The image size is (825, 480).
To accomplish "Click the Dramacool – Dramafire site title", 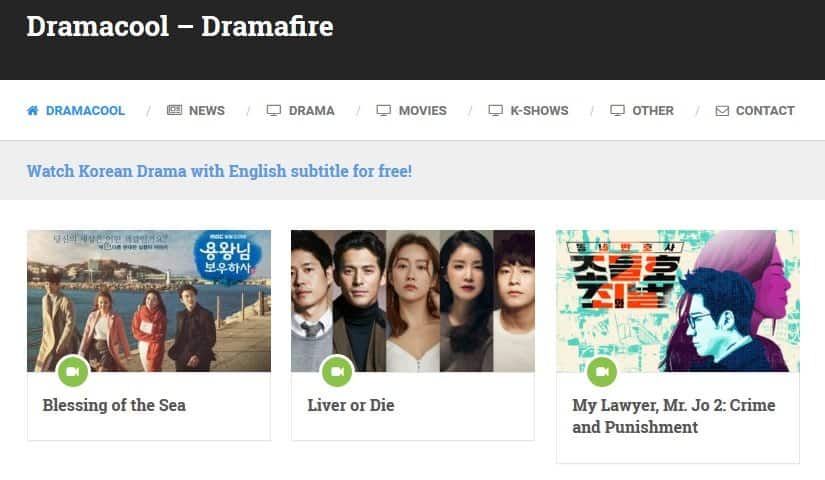I will (180, 26).
